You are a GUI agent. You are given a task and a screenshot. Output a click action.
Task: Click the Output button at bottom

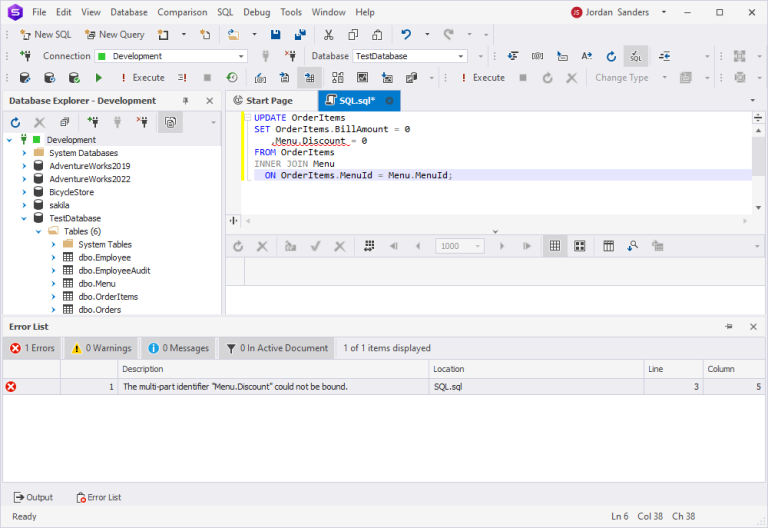click(x=33, y=497)
